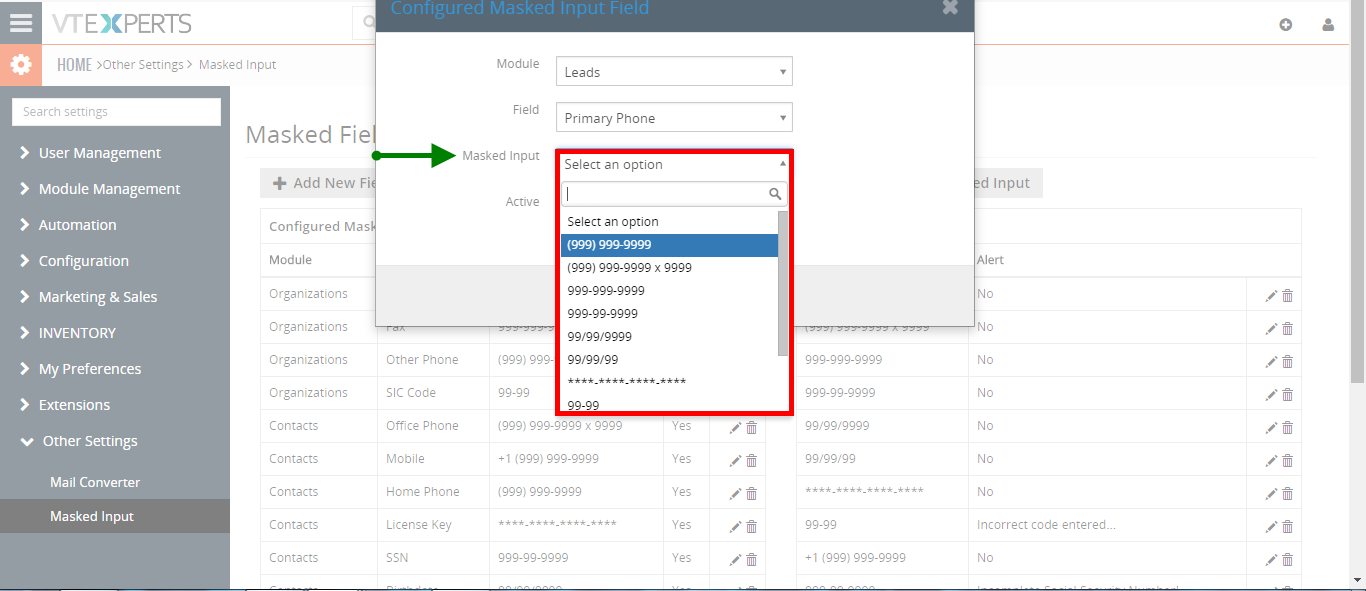
Task: Edit the Contacts Office Phone row
Action: click(736, 427)
